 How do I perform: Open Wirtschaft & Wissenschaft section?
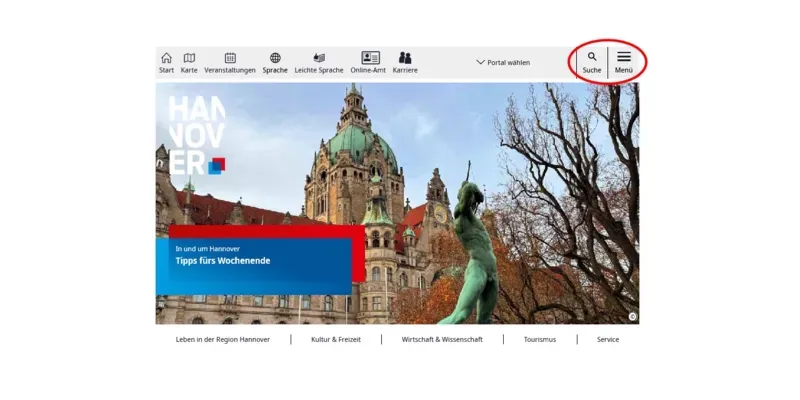pyautogui.click(x=442, y=339)
